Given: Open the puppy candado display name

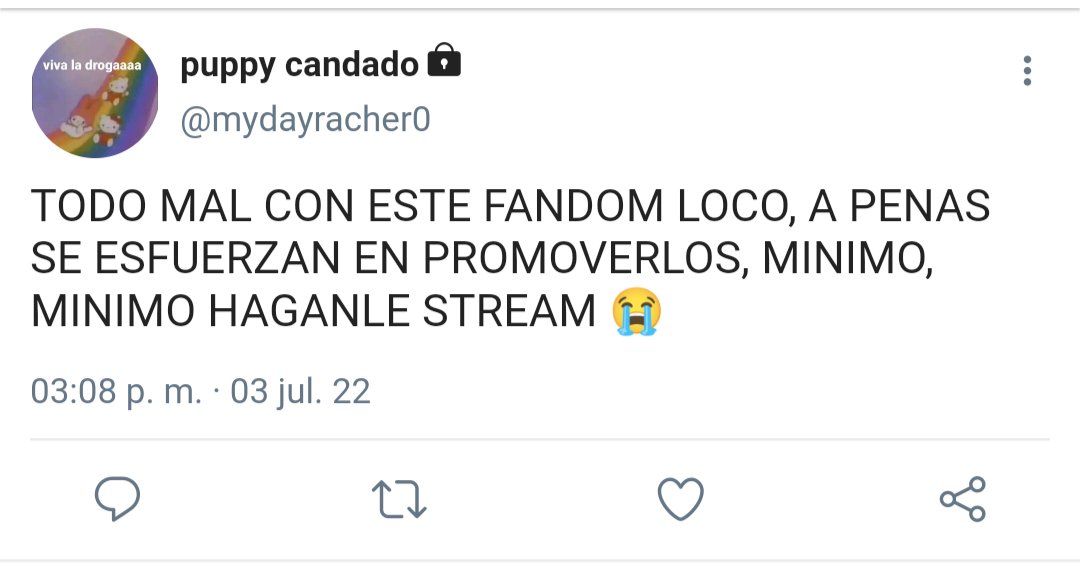Looking at the screenshot, I should [299, 65].
